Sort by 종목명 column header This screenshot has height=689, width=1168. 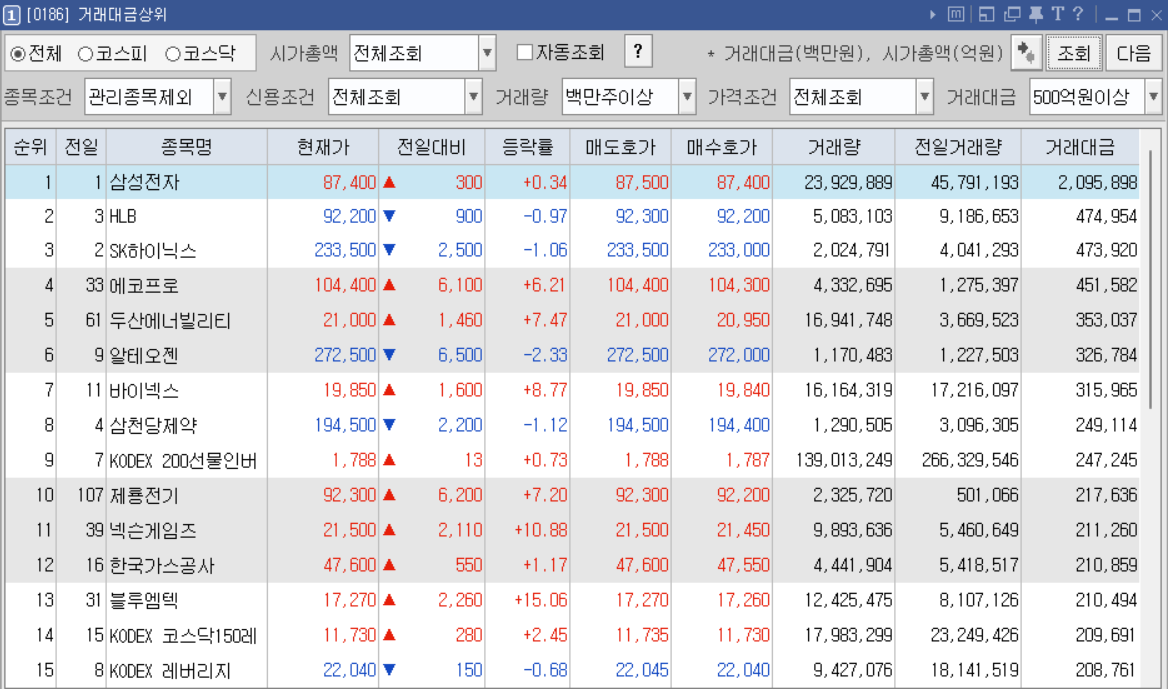point(187,147)
